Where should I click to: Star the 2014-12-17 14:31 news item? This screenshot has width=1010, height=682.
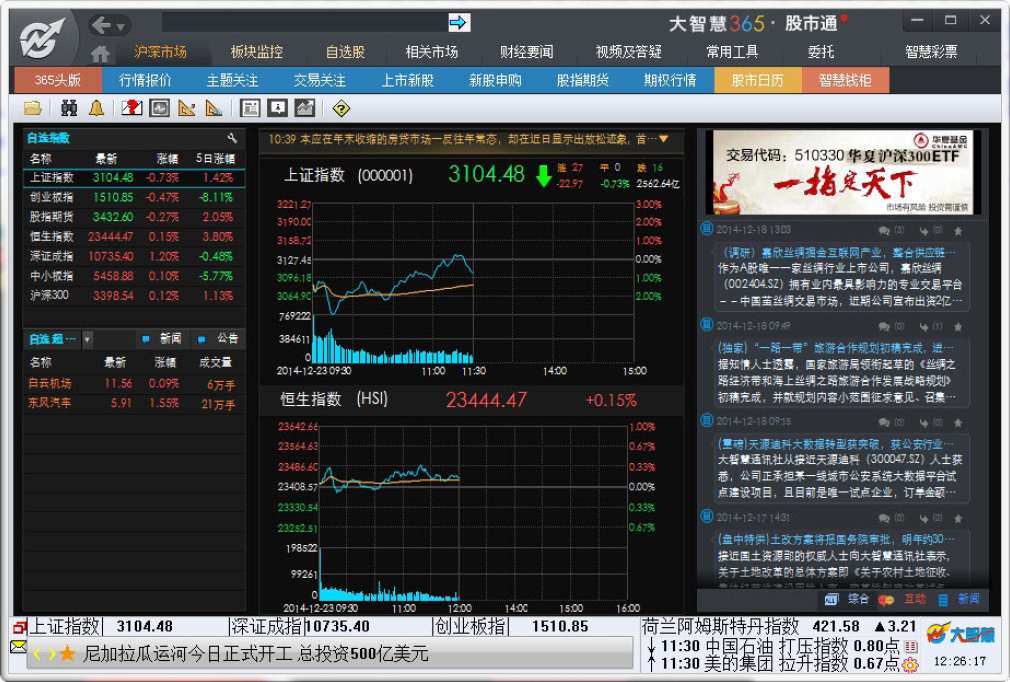coord(958,518)
